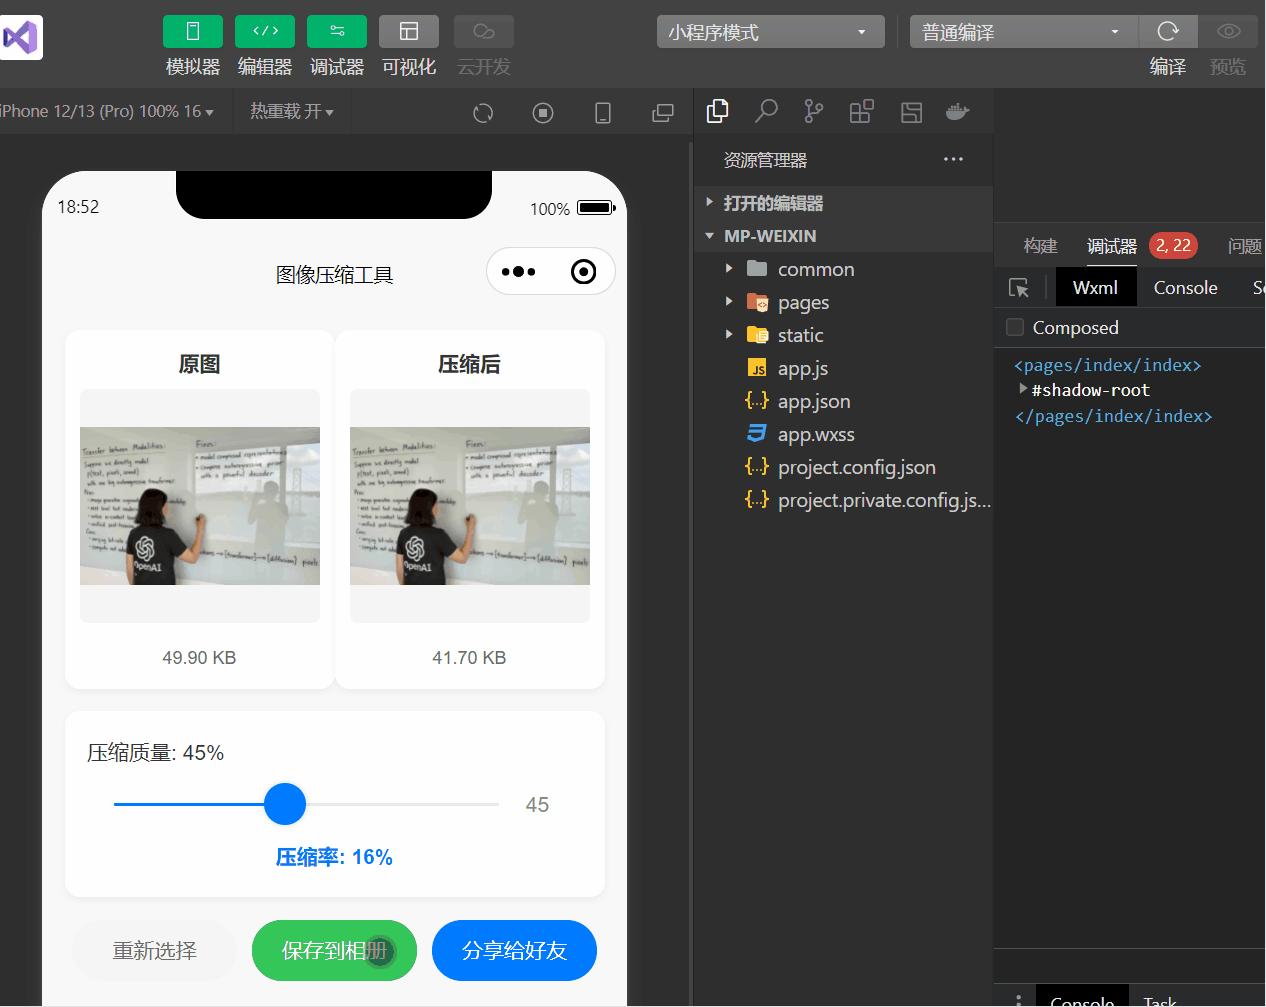This screenshot has height=1007, width=1266.
Task: Click the error count badge 2, 22
Action: click(x=1173, y=245)
